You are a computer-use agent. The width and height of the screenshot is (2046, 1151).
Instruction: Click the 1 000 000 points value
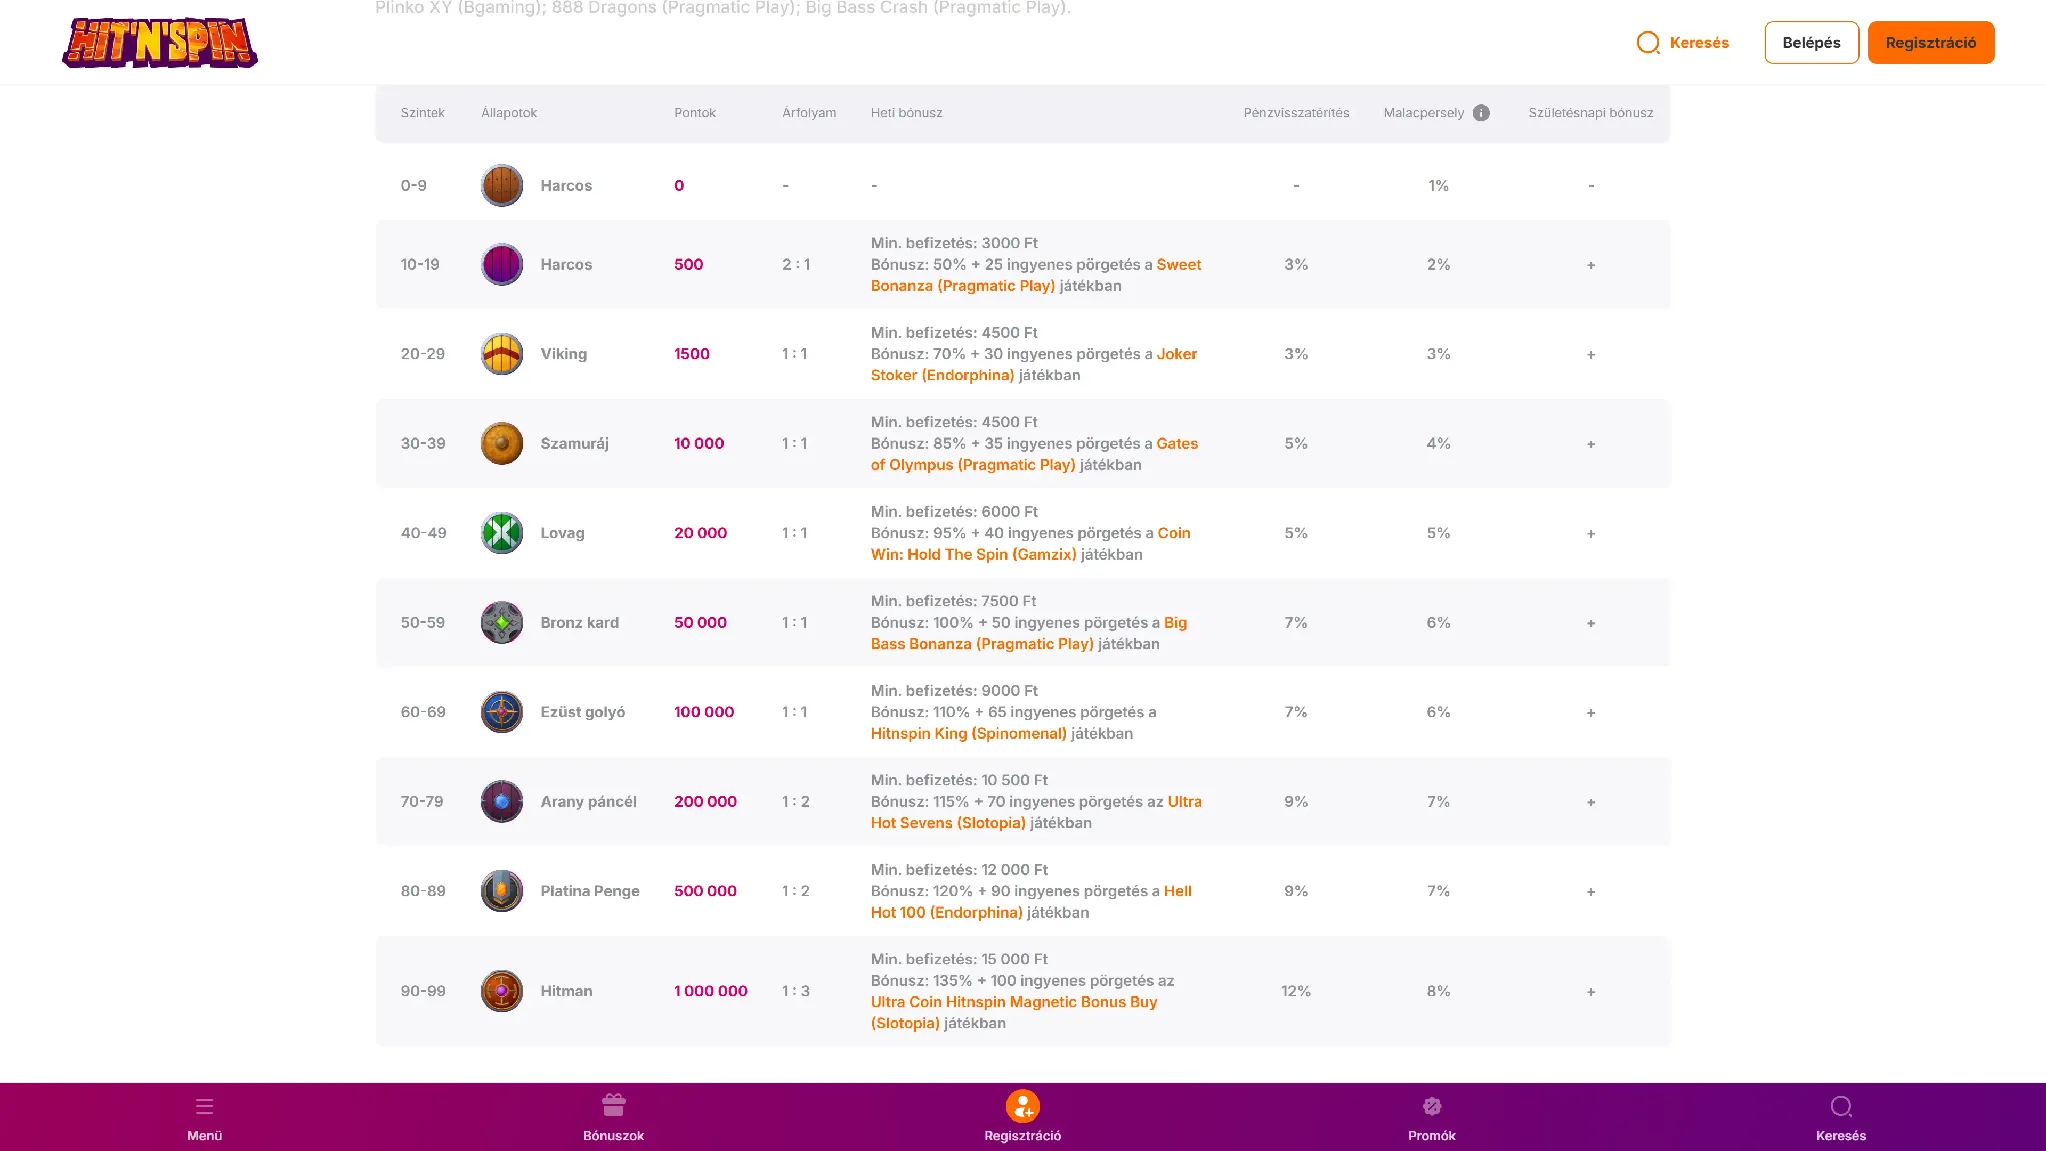(x=711, y=991)
